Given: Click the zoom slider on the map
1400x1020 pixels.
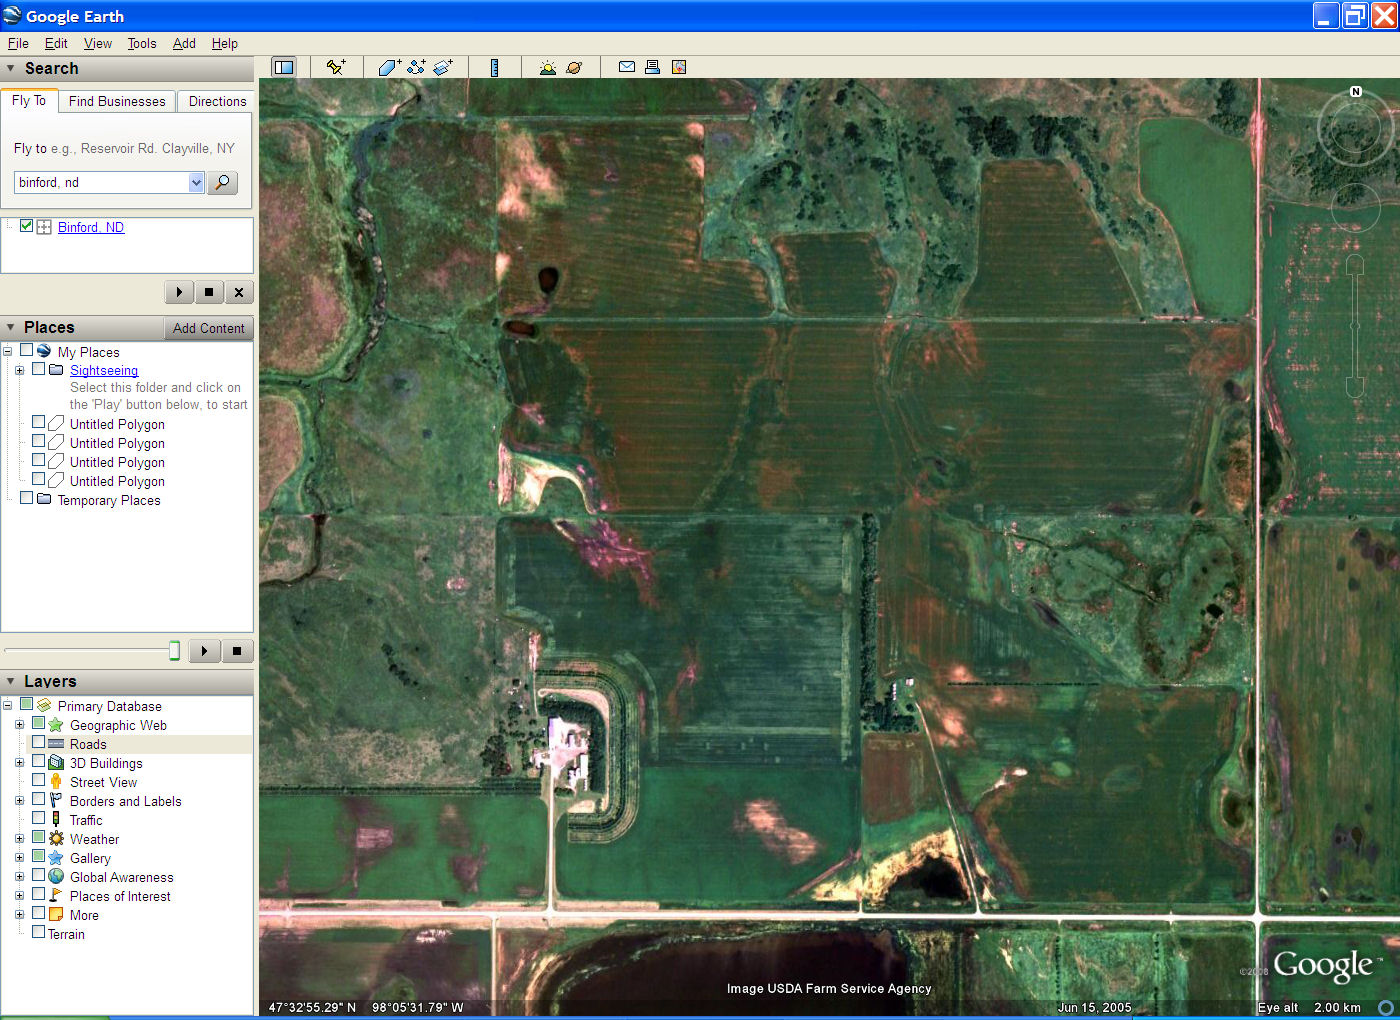Looking at the screenshot, I should 1355,326.
